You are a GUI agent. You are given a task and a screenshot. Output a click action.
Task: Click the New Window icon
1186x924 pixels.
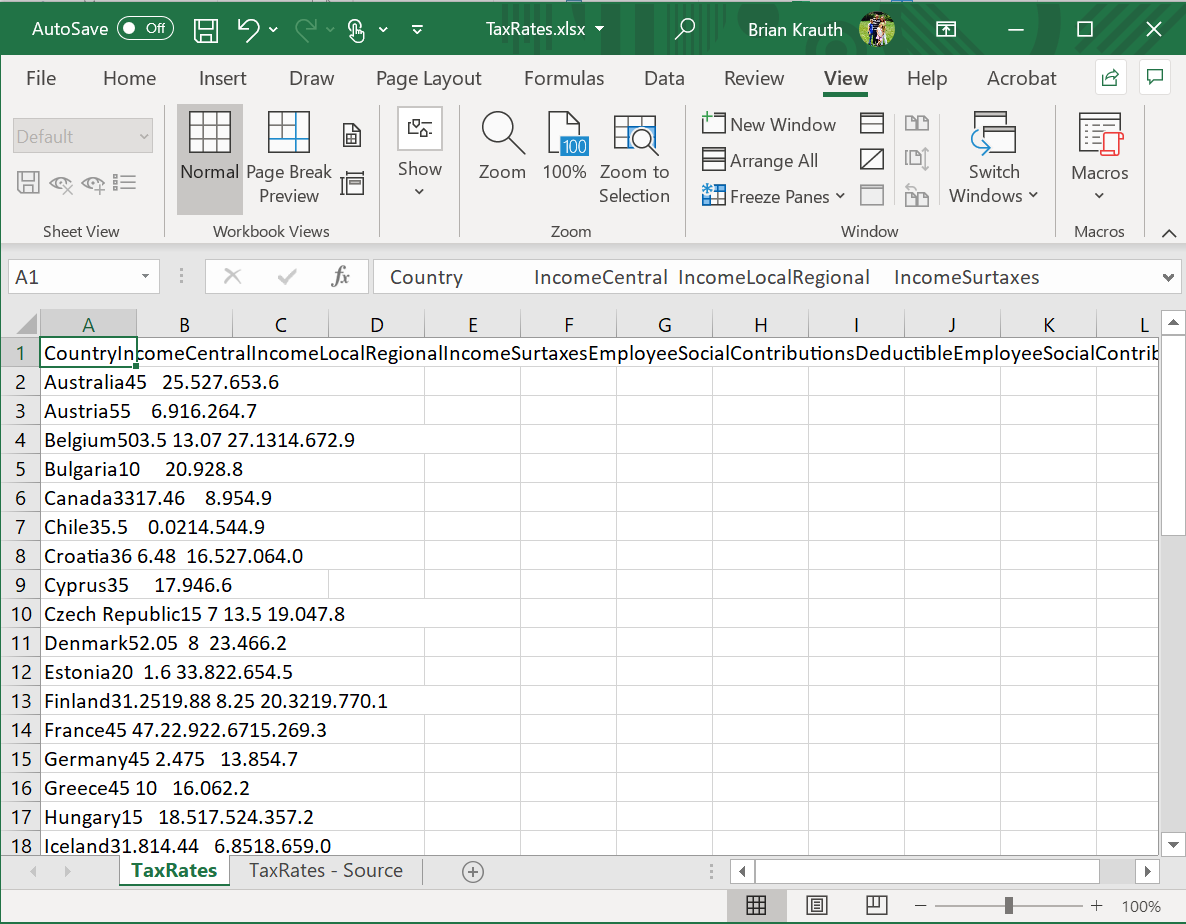tap(769, 123)
